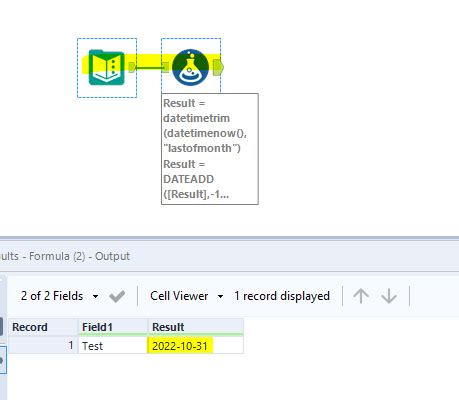Screen dimensions: 459x400
Task: Select the 2022-10-31 result cell
Action: (x=196, y=346)
